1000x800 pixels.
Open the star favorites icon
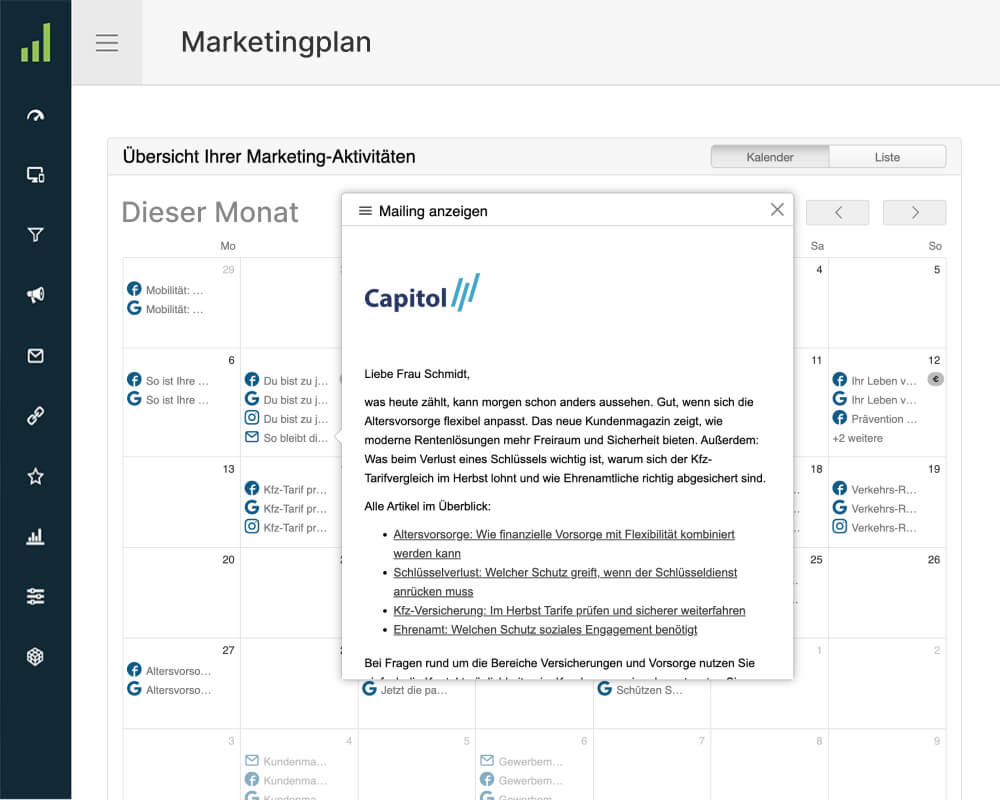click(36, 476)
